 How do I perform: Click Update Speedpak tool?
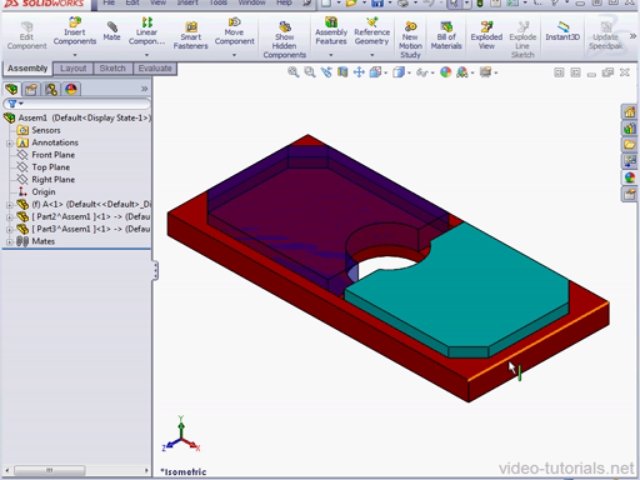[605, 36]
